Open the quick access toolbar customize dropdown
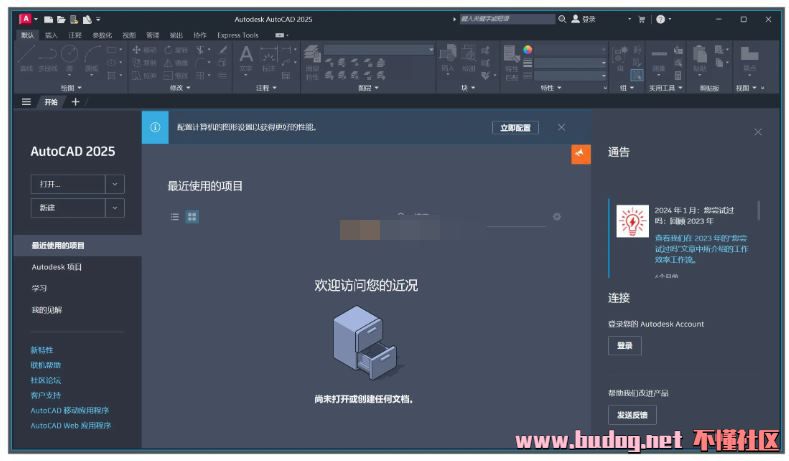 click(x=98, y=20)
